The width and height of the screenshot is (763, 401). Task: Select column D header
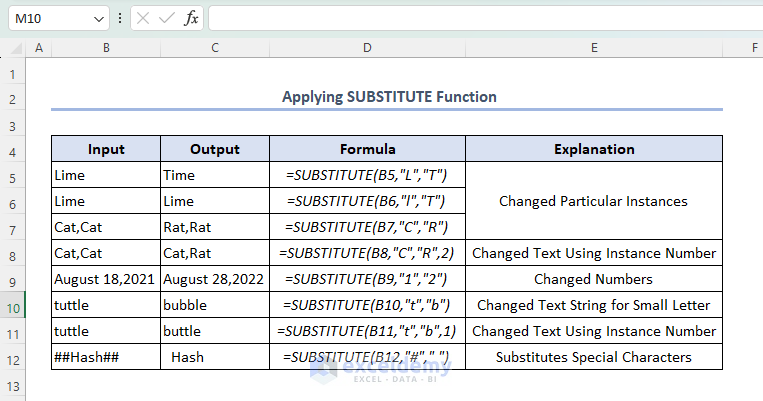pyautogui.click(x=367, y=47)
